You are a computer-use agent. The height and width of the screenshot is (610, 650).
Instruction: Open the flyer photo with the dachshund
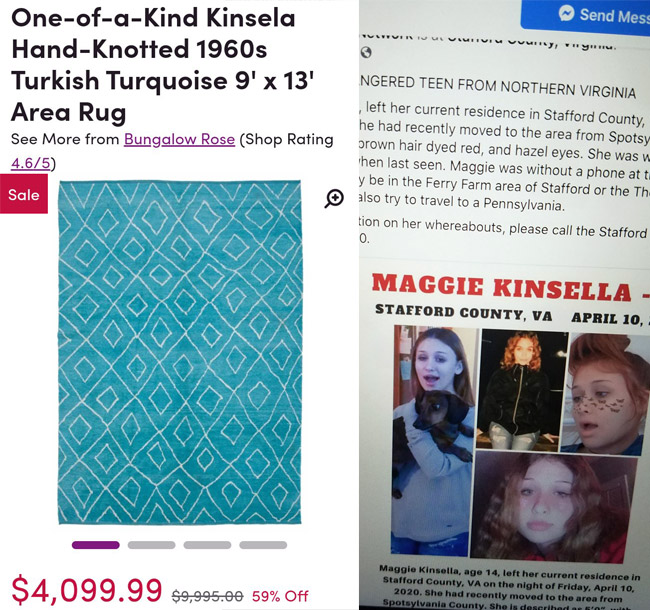[433, 441]
